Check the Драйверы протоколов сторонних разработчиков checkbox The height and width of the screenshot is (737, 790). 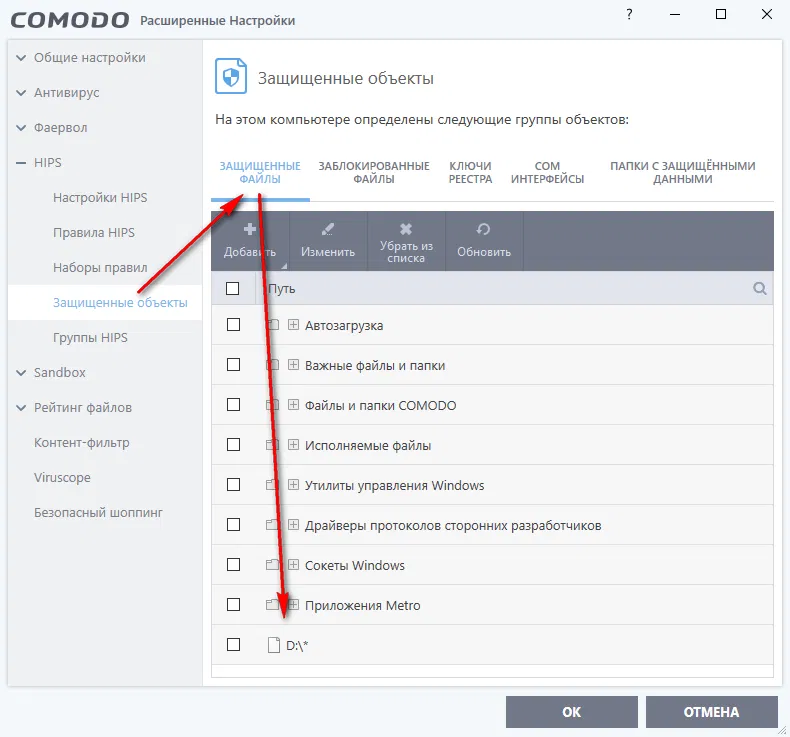pyautogui.click(x=233, y=524)
